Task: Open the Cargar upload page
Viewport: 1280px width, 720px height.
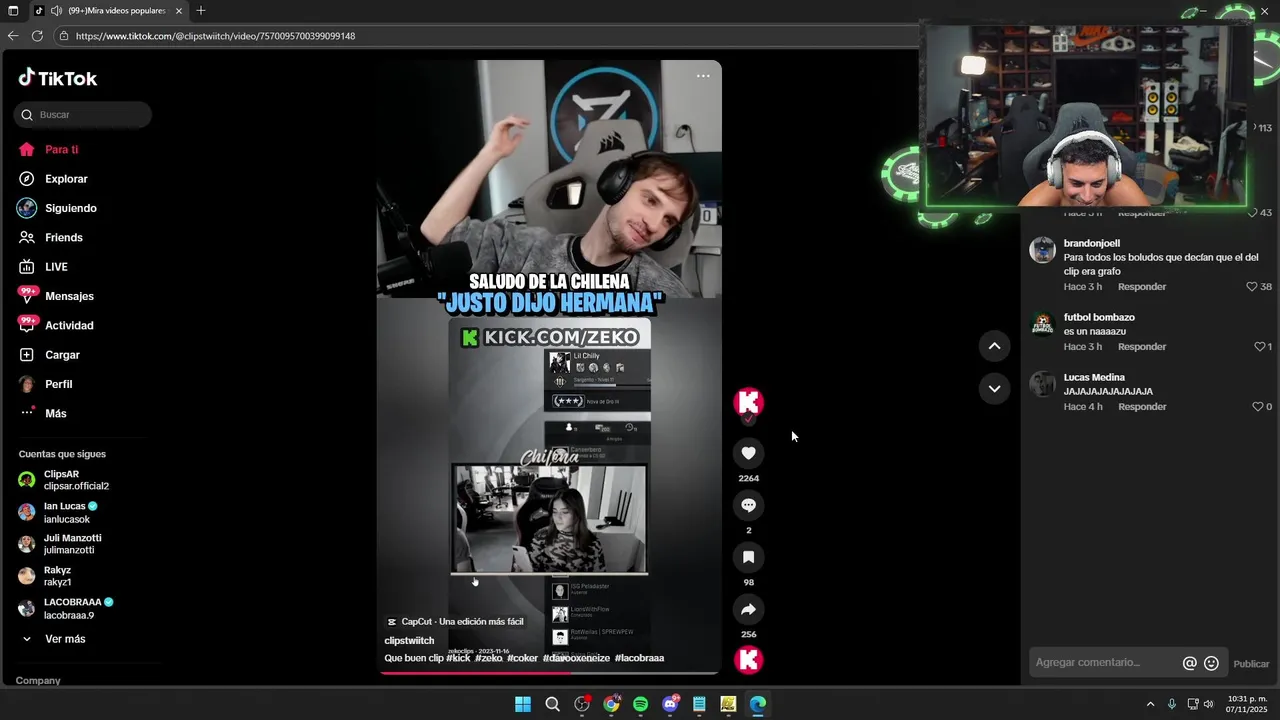Action: [62, 355]
